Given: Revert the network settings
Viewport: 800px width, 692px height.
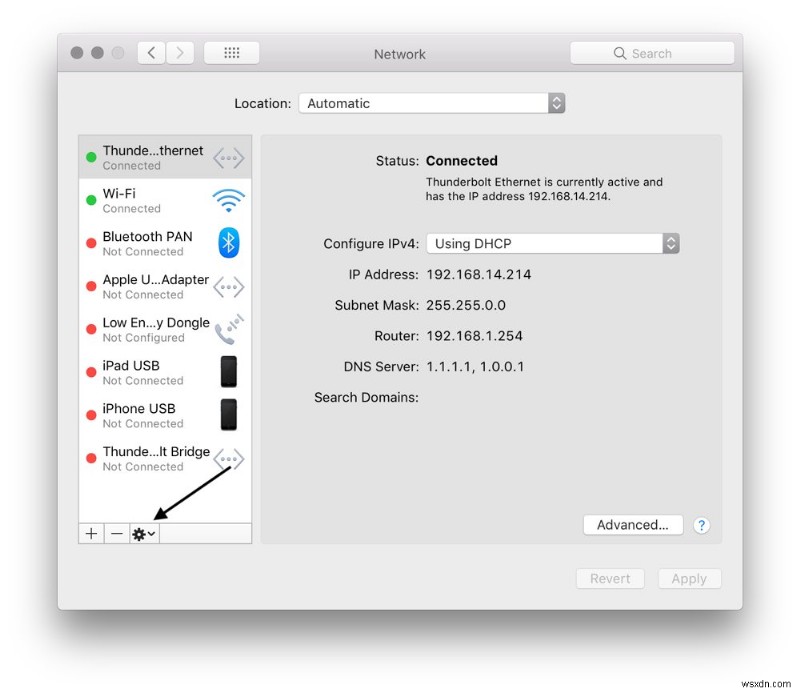Looking at the screenshot, I should (x=610, y=578).
